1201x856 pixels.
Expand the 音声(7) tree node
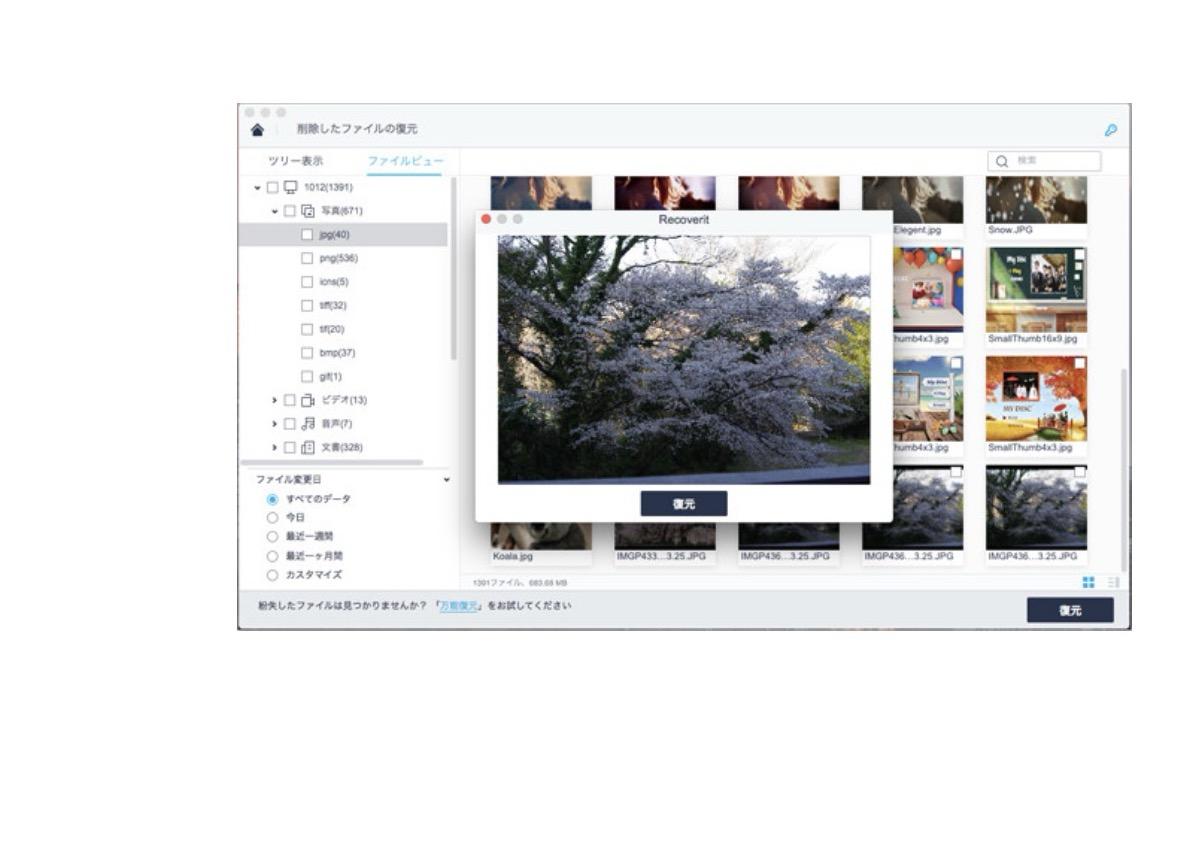click(275, 424)
